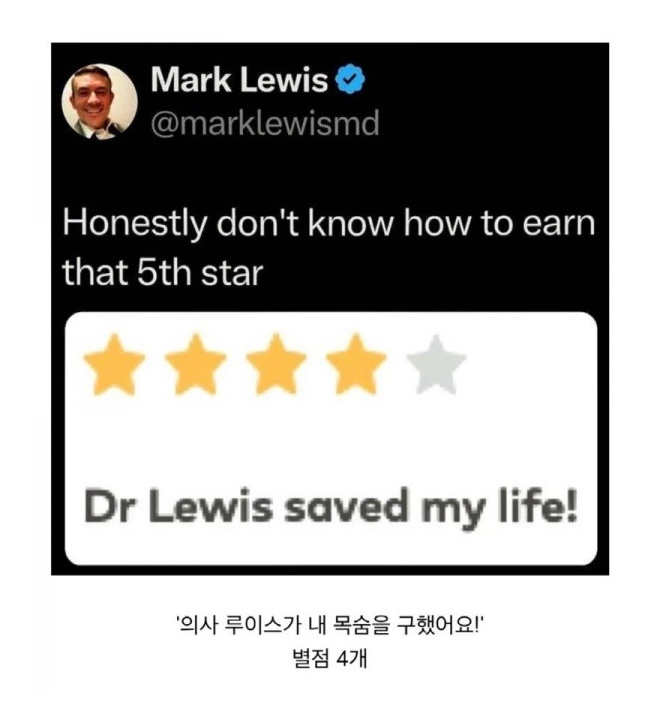Viewport: 660px width, 723px height.
Task: Click the word 'Honestly' in the tweet
Action: [x=135, y=224]
